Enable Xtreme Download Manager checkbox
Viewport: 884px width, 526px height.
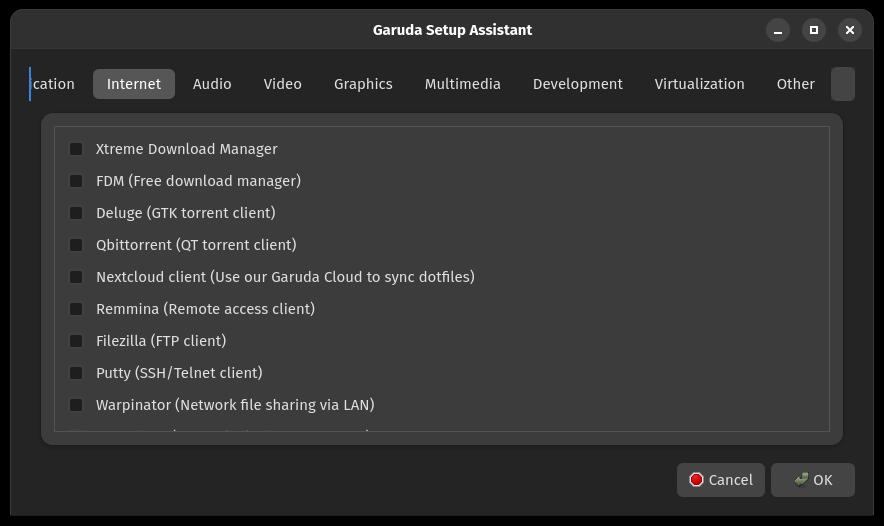(76, 149)
